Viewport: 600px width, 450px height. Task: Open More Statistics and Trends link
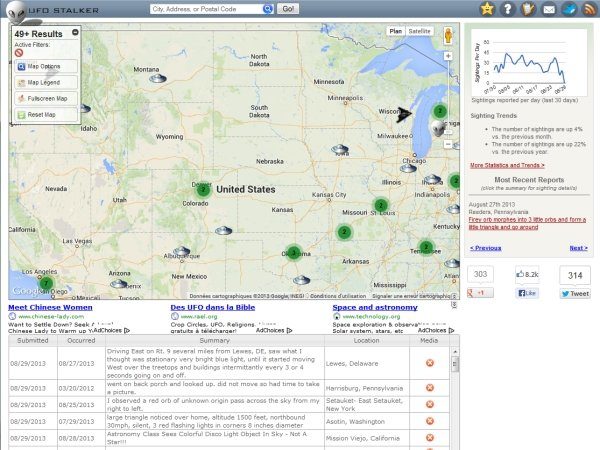click(507, 165)
